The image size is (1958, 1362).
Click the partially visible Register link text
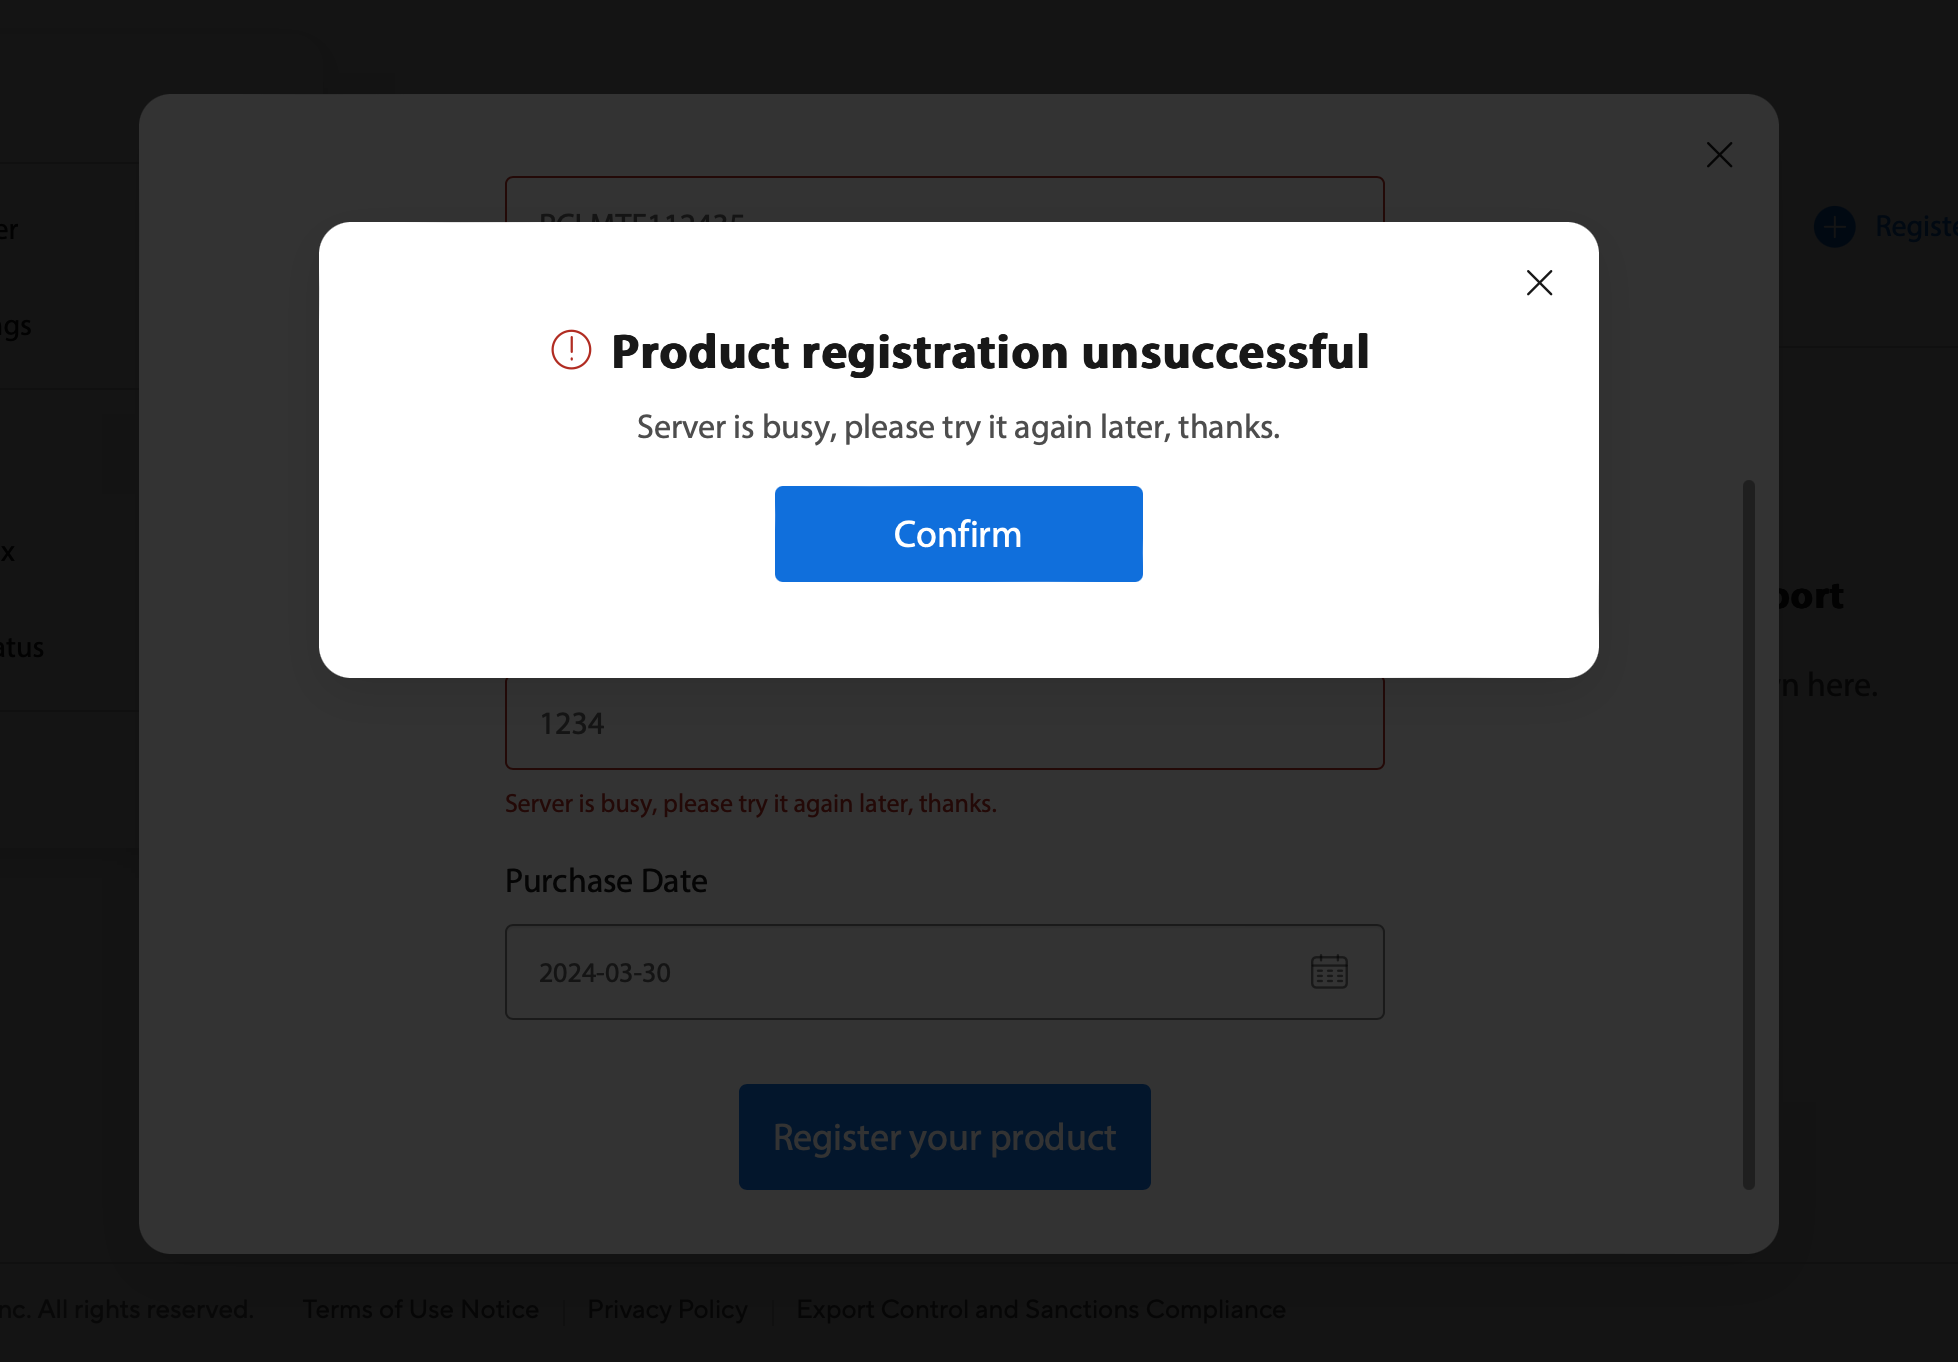click(1915, 227)
